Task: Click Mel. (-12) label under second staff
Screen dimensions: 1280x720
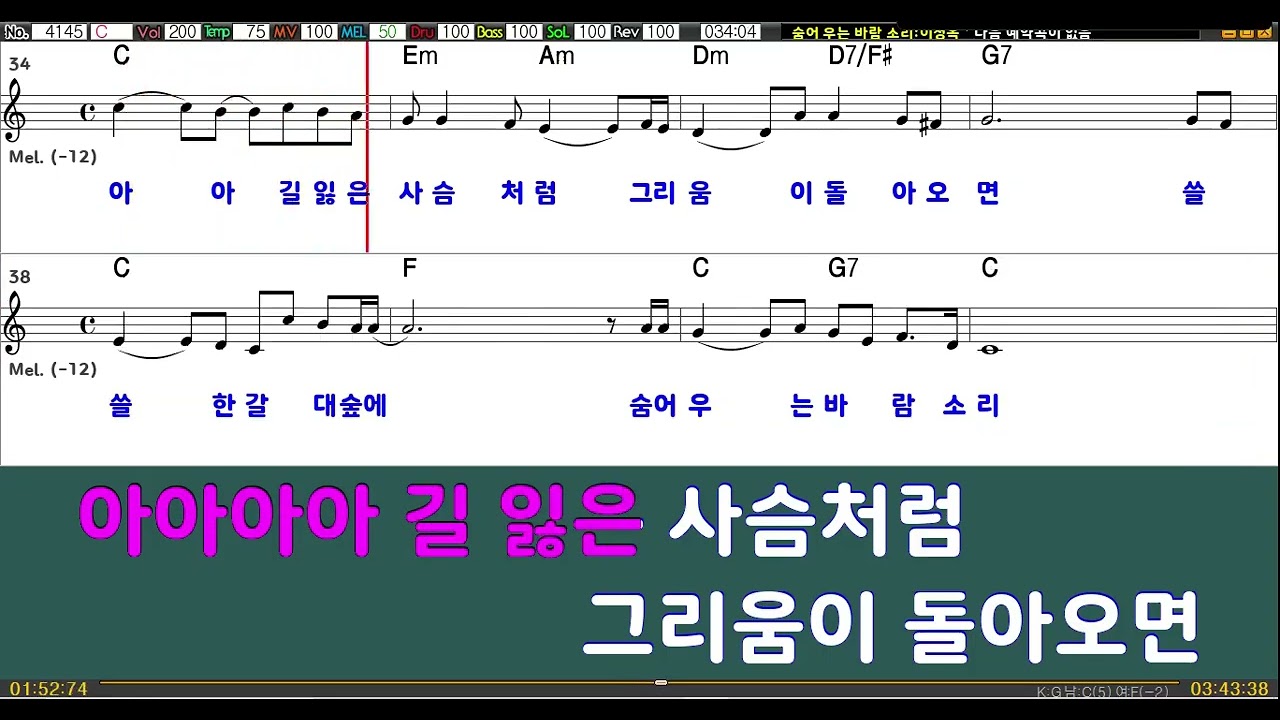Action: pos(53,370)
